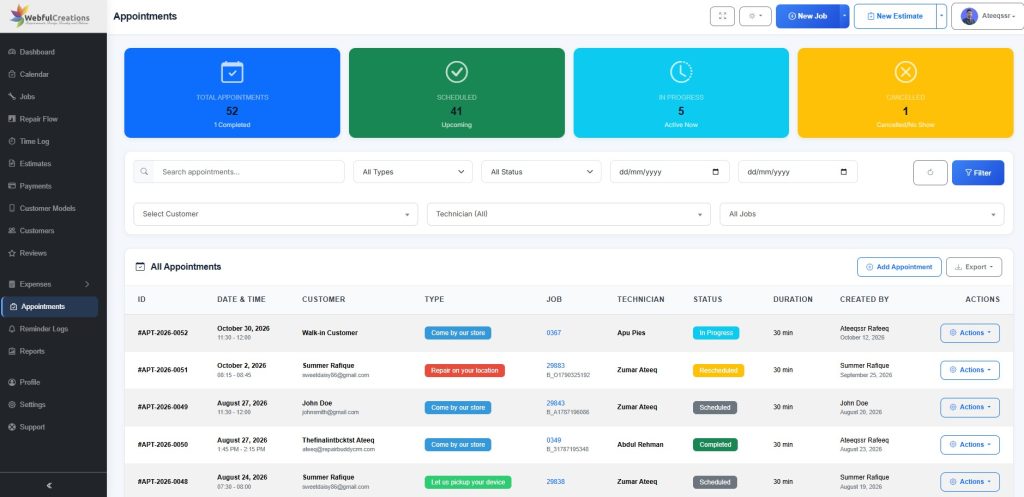
Task: Open the second date picker calendar icon
Action: coord(844,172)
